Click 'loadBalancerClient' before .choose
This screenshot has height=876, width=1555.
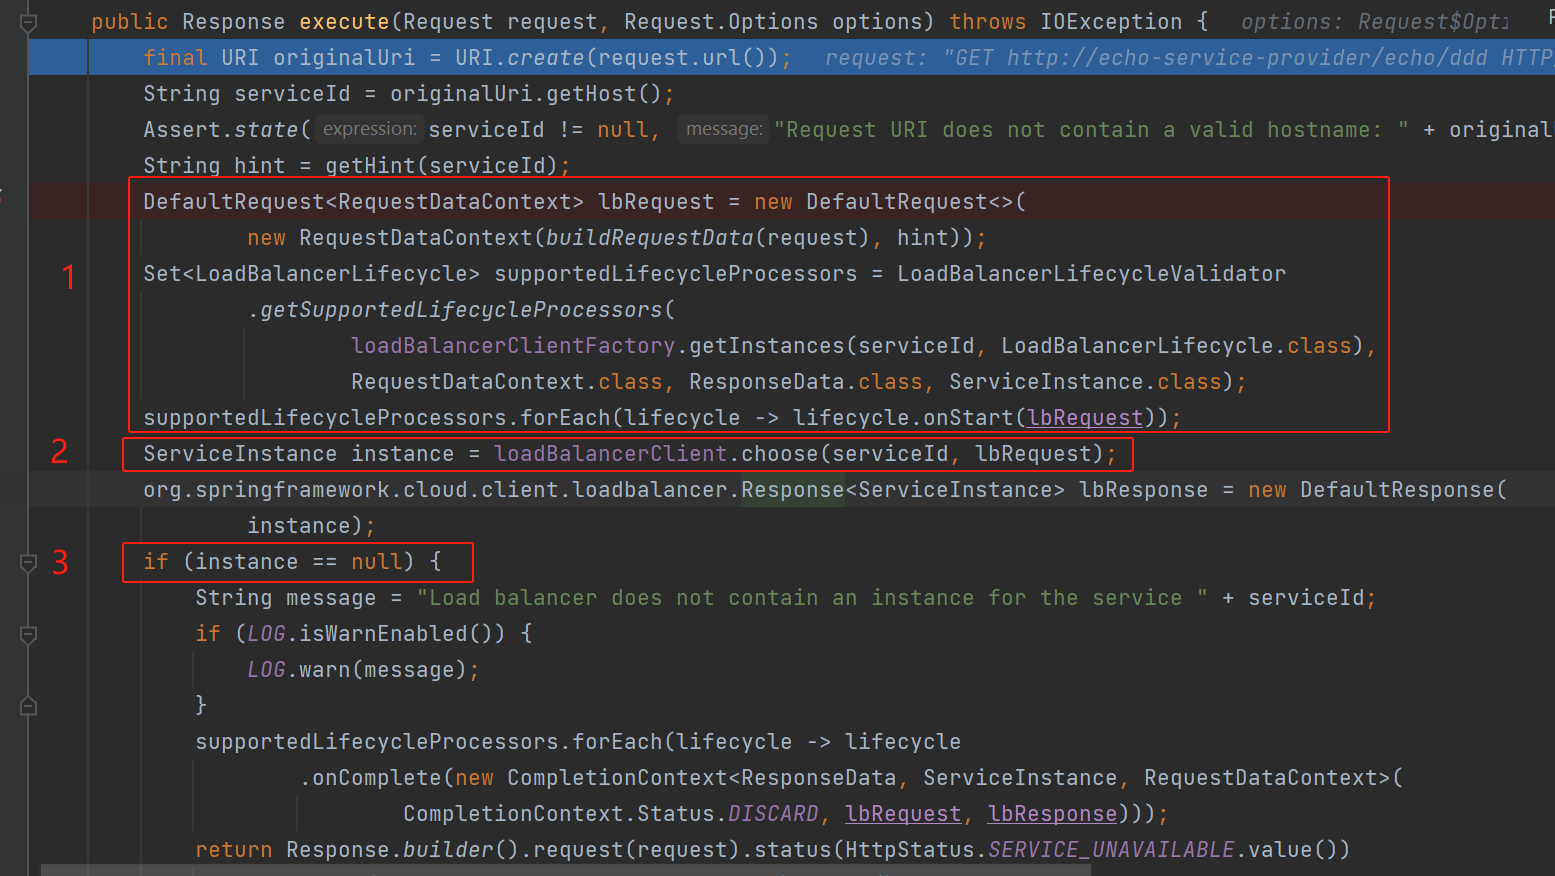tap(611, 454)
